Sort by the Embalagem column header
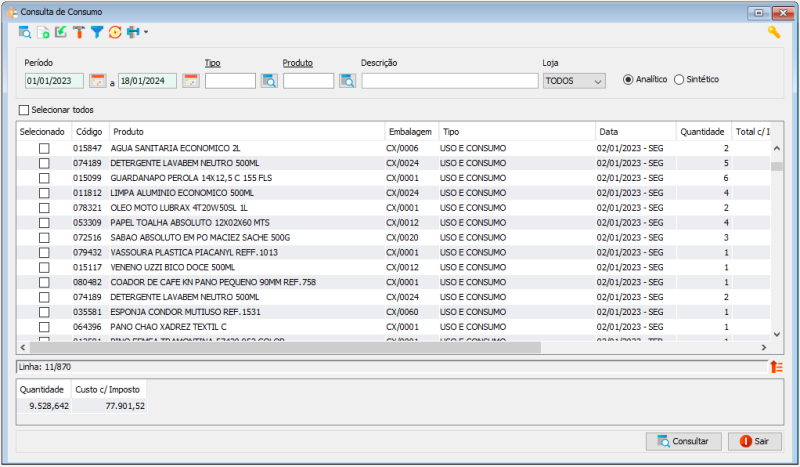This screenshot has height=467, width=800. pos(412,132)
